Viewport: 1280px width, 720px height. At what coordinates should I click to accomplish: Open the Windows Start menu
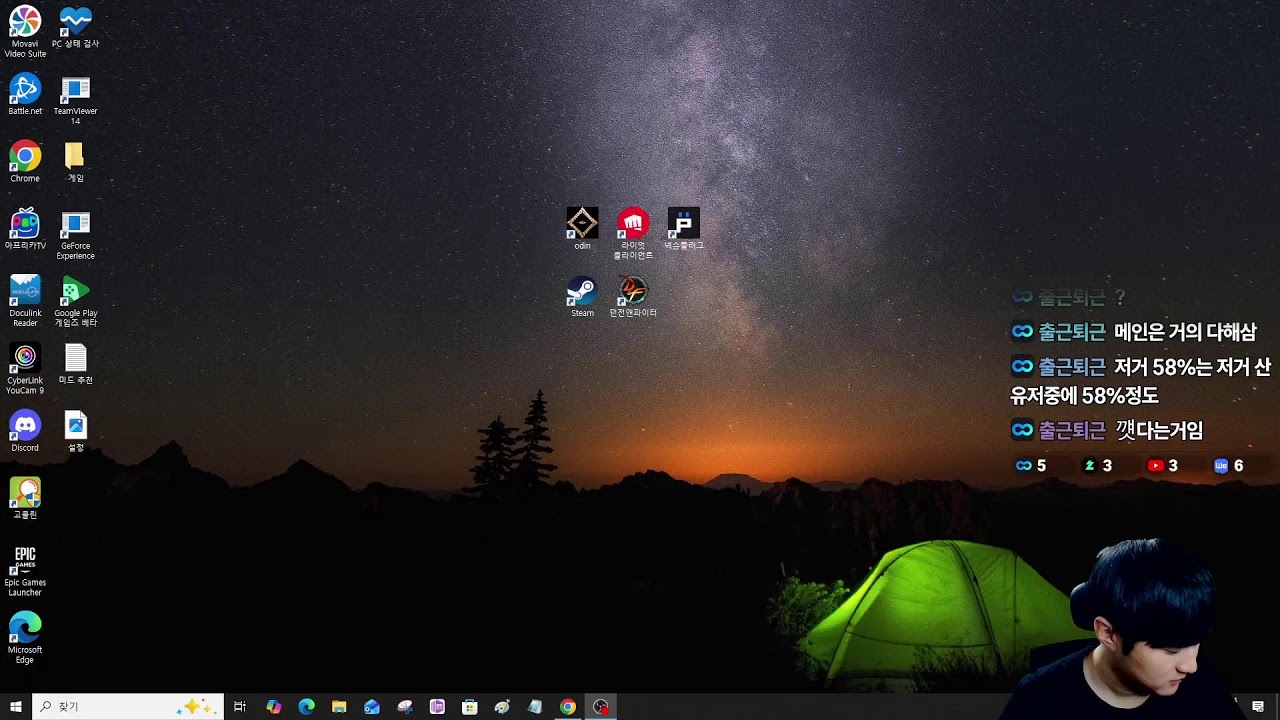click(x=15, y=707)
